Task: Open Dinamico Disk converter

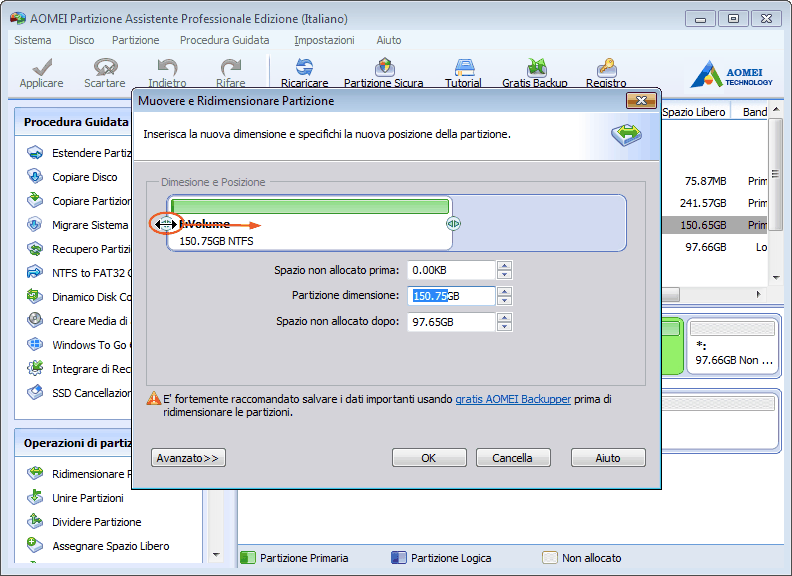Action: pyautogui.click(x=35, y=297)
